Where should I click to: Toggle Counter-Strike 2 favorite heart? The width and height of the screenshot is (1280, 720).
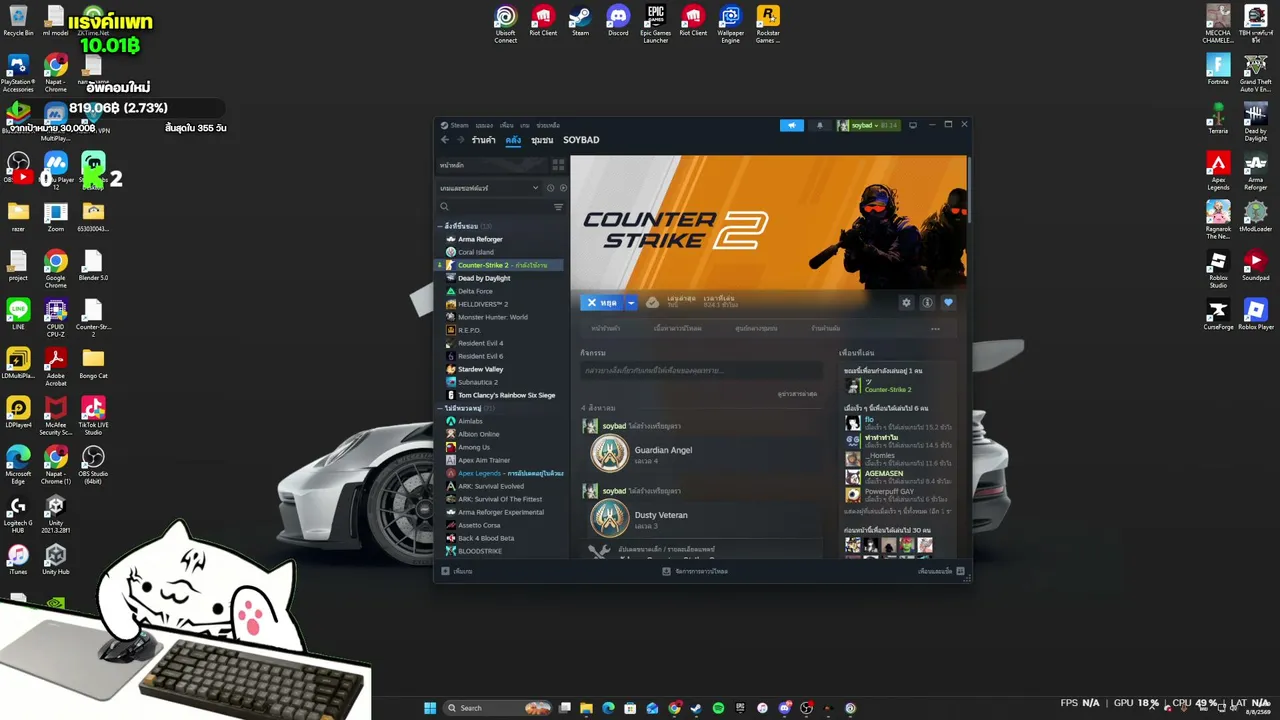tap(948, 303)
